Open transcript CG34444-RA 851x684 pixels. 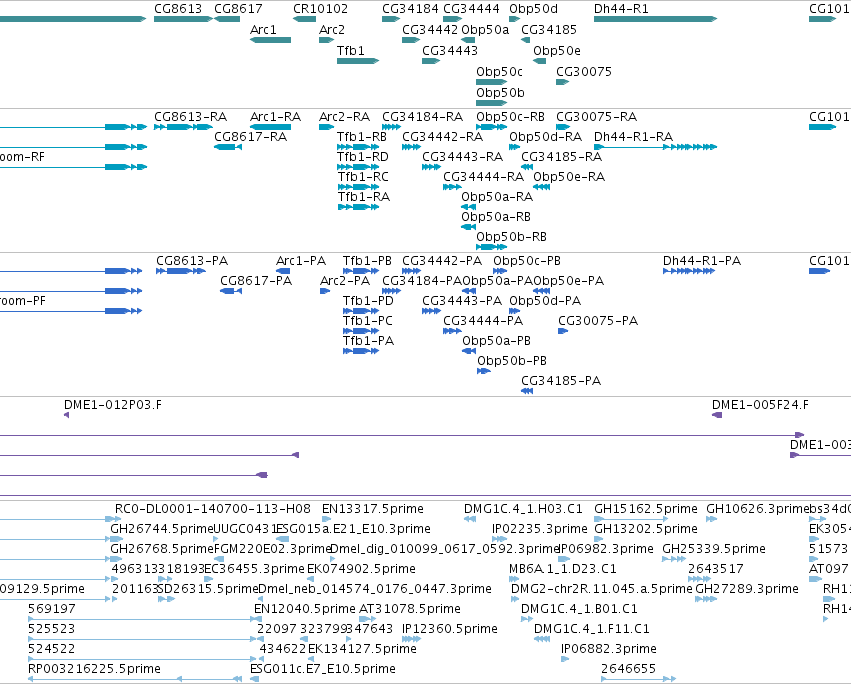click(483, 177)
